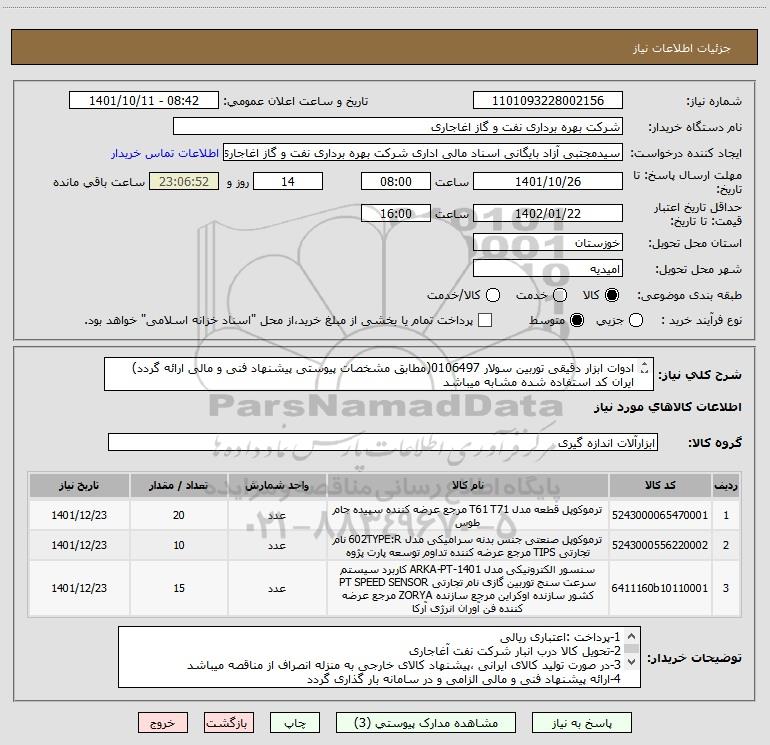Open the اطلاعات تماس خریدار link
The image size is (770, 745).
[x=165, y=153]
